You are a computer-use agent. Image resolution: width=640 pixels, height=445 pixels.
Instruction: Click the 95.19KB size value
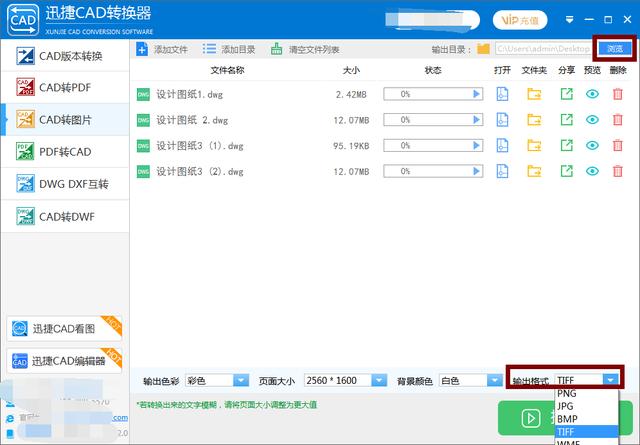[x=351, y=146]
